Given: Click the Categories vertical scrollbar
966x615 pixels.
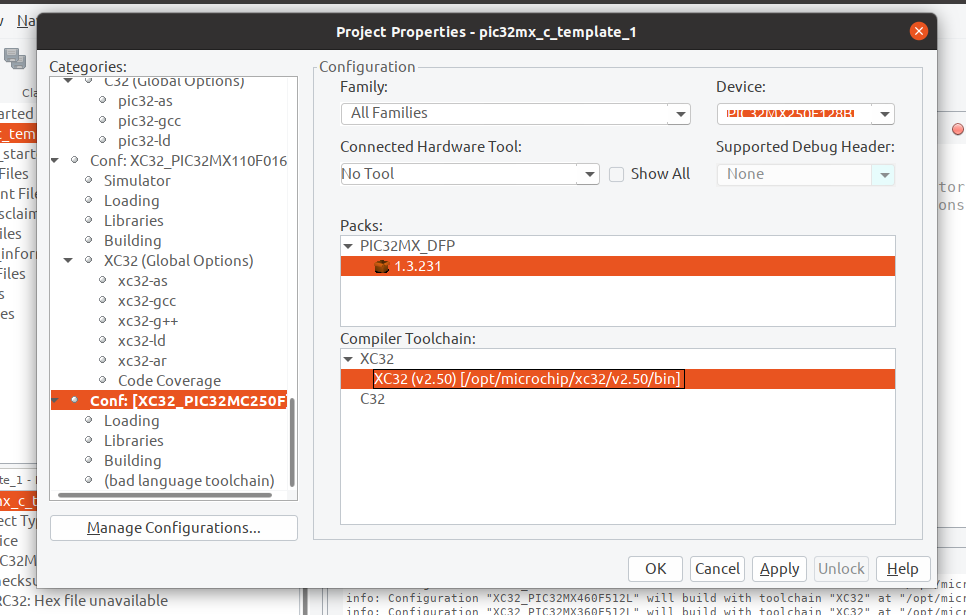Looking at the screenshot, I should (x=292, y=442).
